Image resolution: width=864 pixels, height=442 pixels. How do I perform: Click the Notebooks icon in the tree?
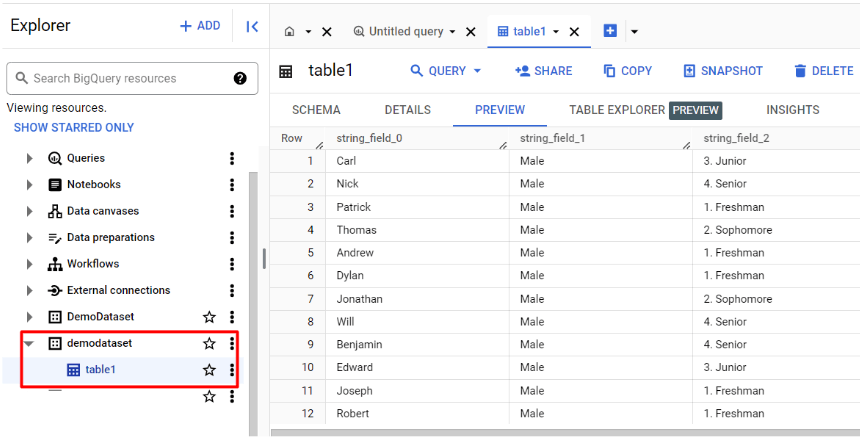coord(55,185)
